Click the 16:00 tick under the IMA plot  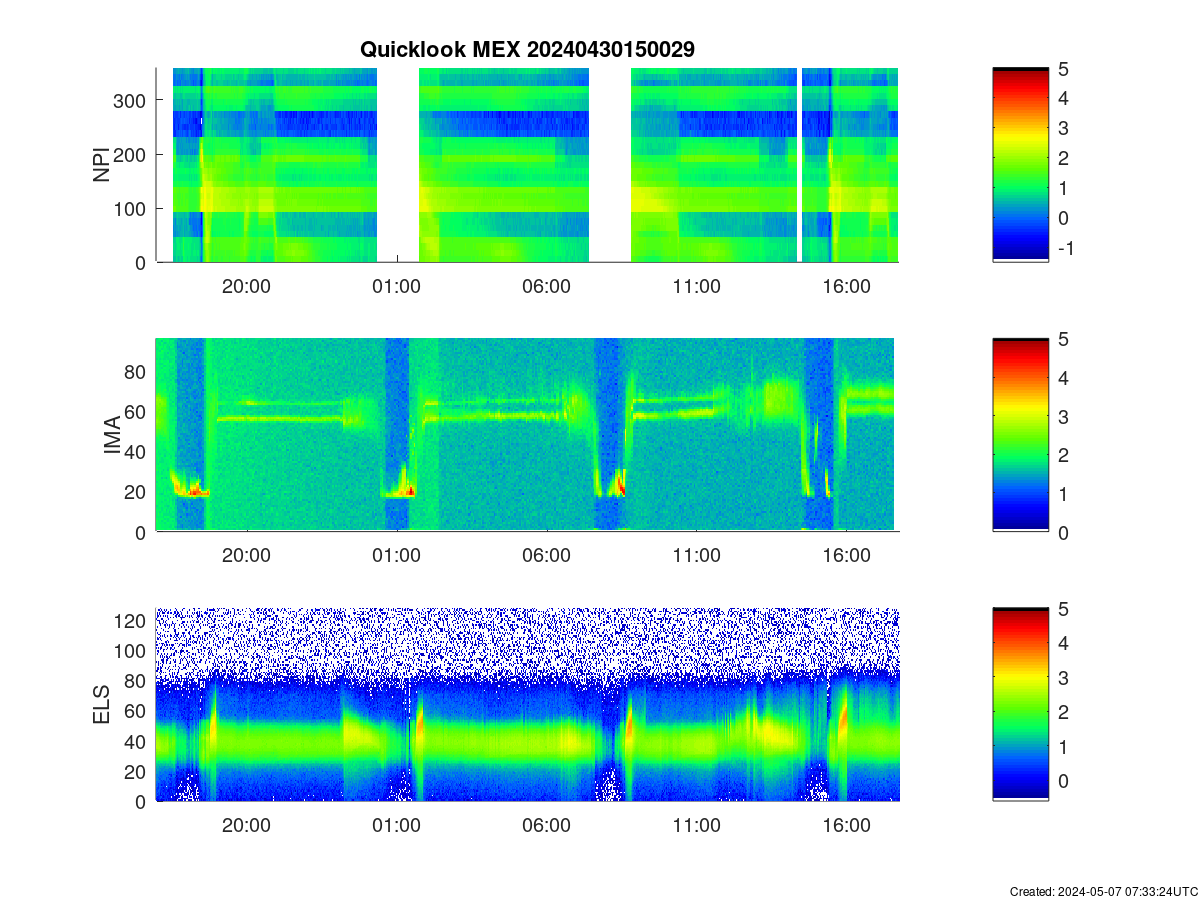pos(846,556)
